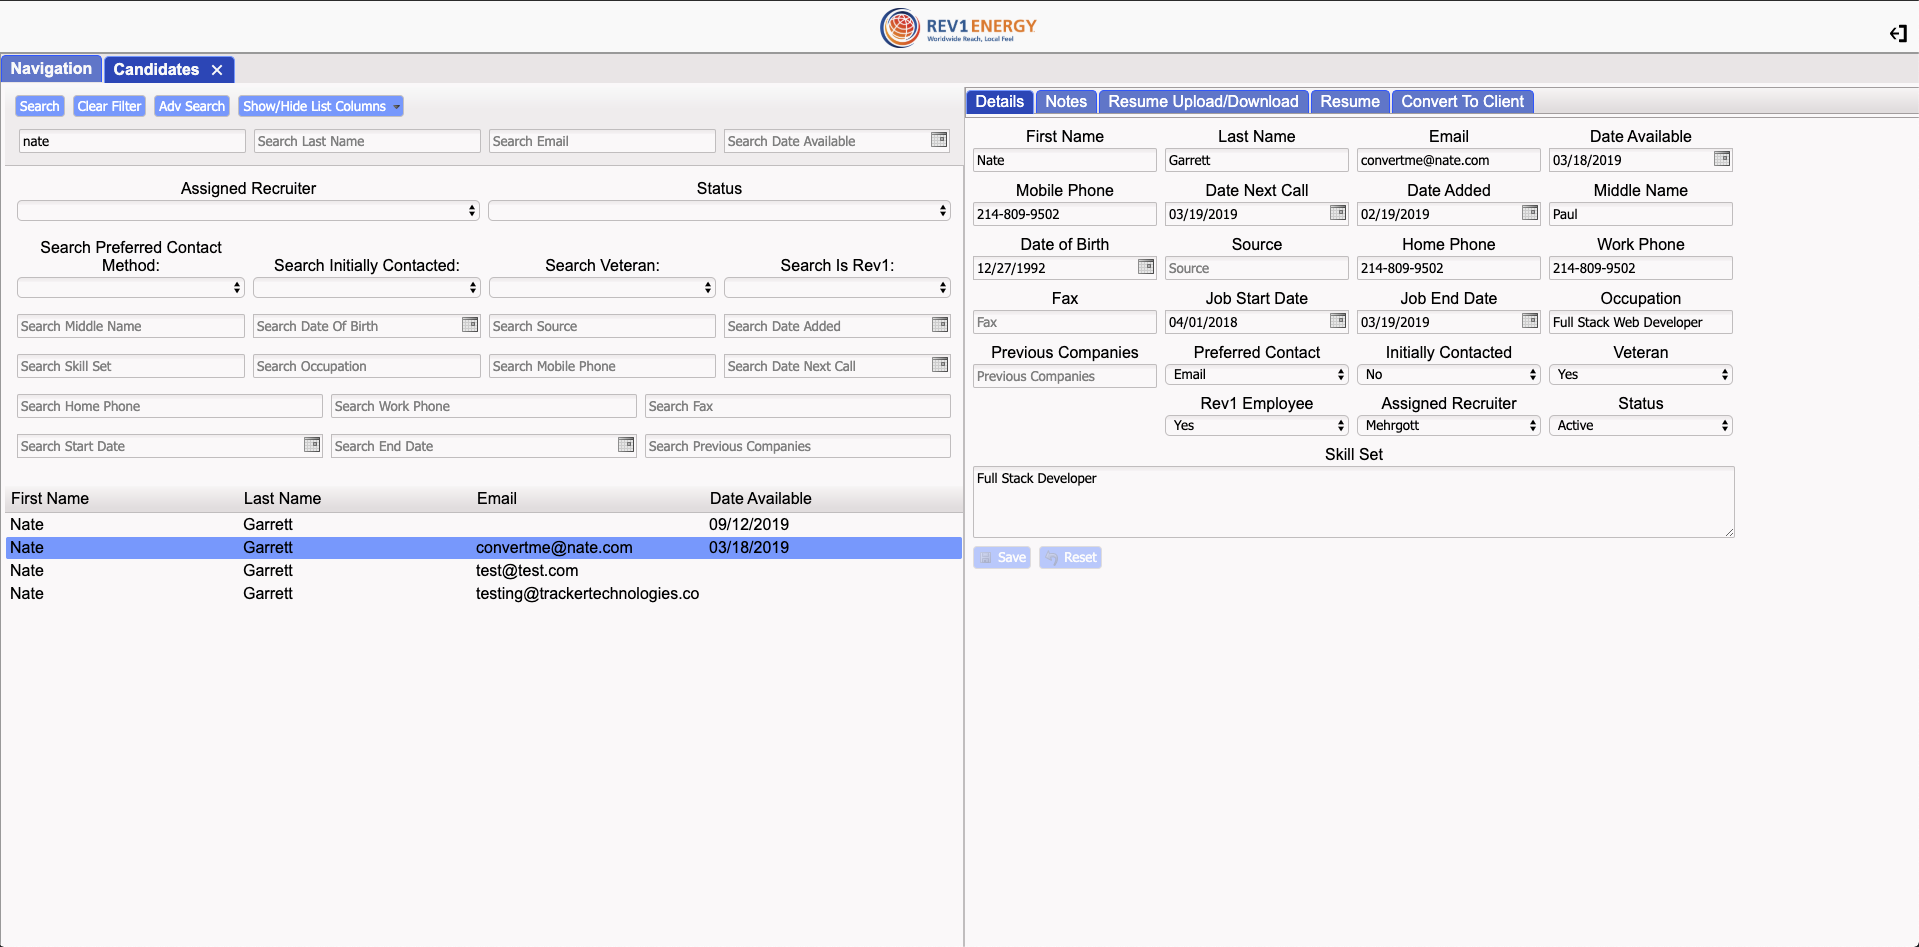This screenshot has width=1919, height=947.
Task: Change Rev1 Employee dropdown
Action: [x=1257, y=426]
